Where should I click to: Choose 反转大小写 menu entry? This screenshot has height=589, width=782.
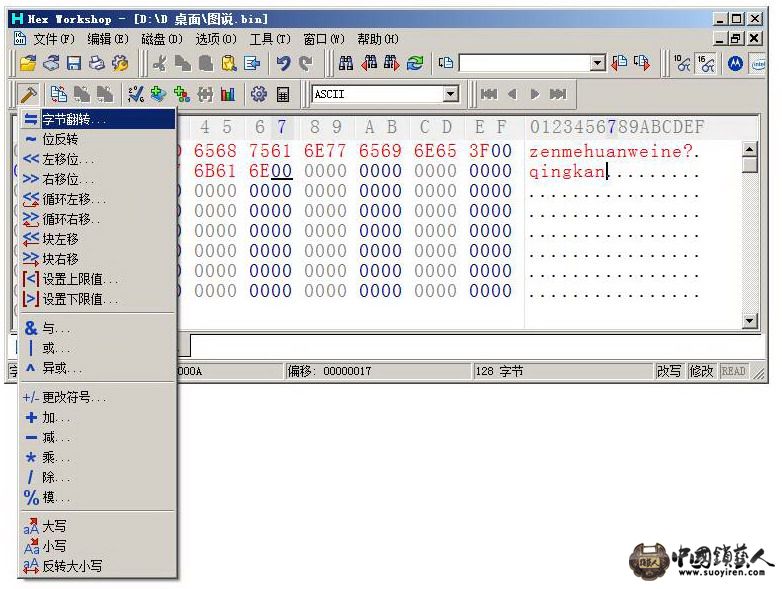click(98, 566)
